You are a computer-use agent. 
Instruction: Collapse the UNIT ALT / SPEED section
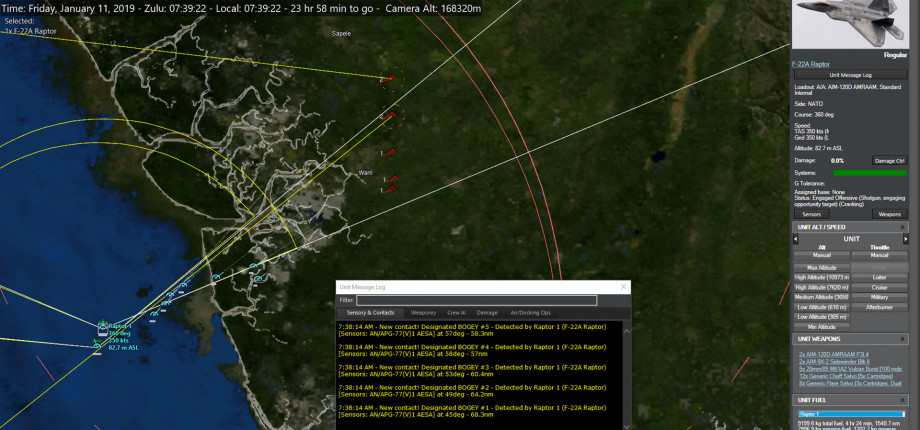902,227
